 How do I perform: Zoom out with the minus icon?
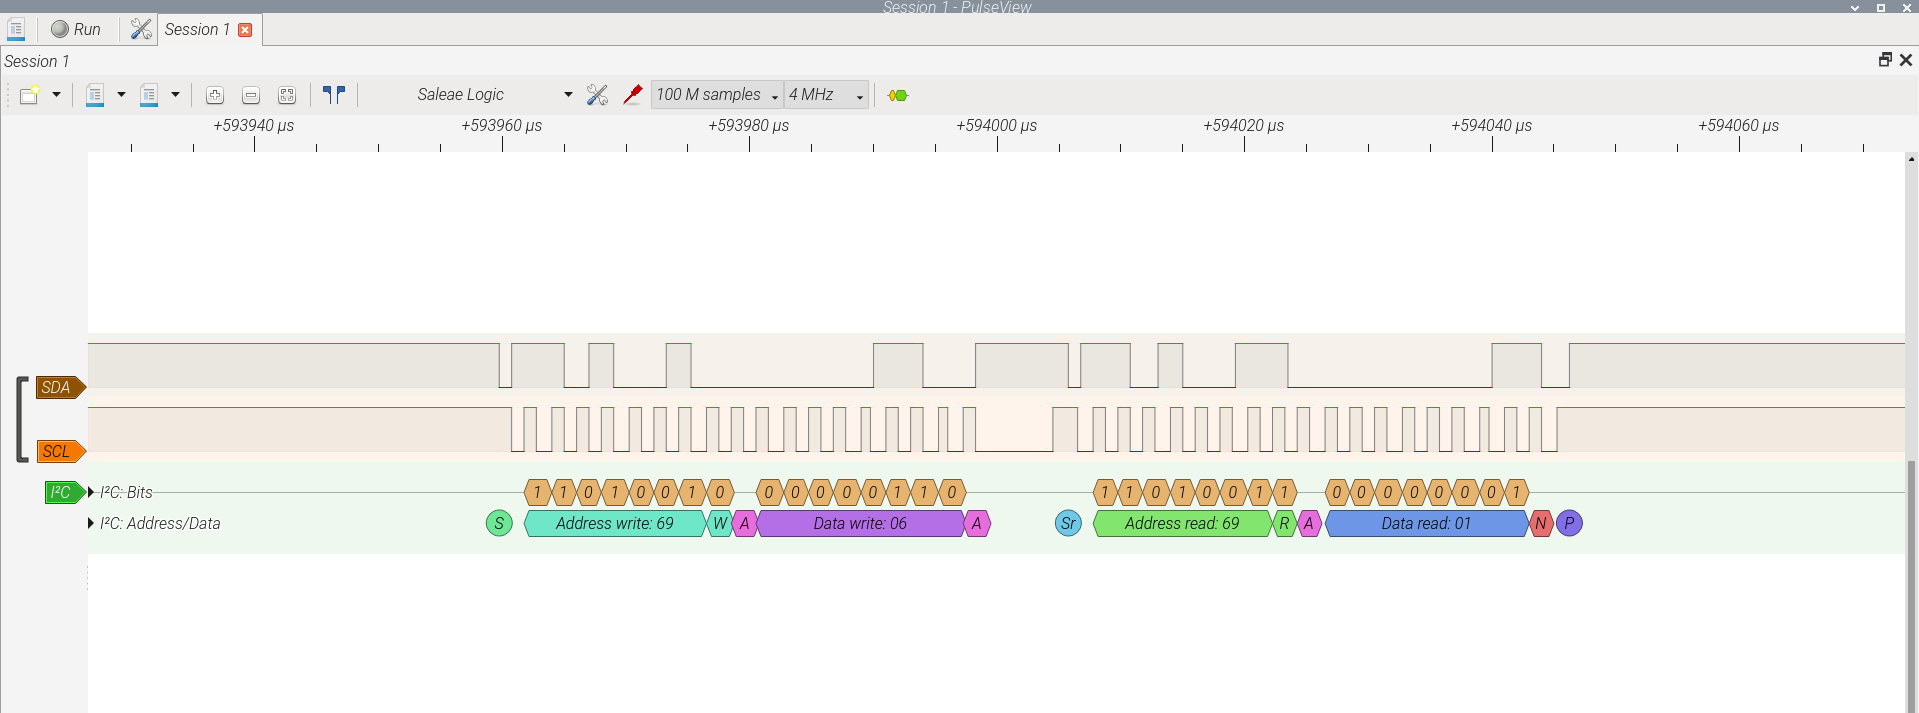point(251,95)
